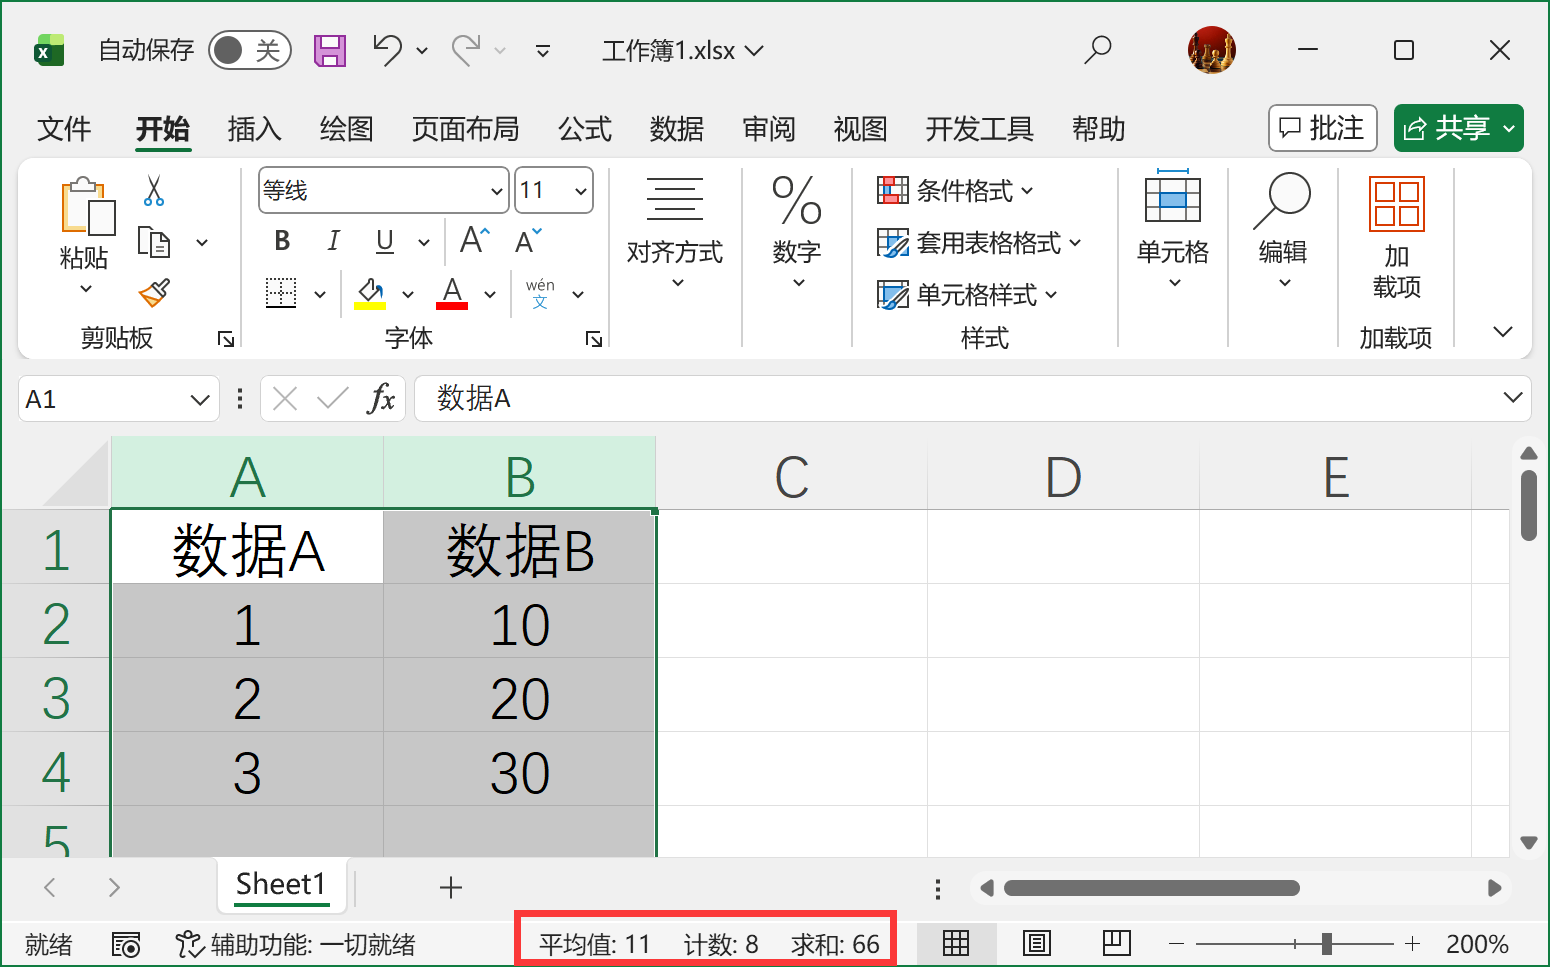The height and width of the screenshot is (967, 1550).
Task: Click Increase Font Size icon
Action: [x=474, y=241]
